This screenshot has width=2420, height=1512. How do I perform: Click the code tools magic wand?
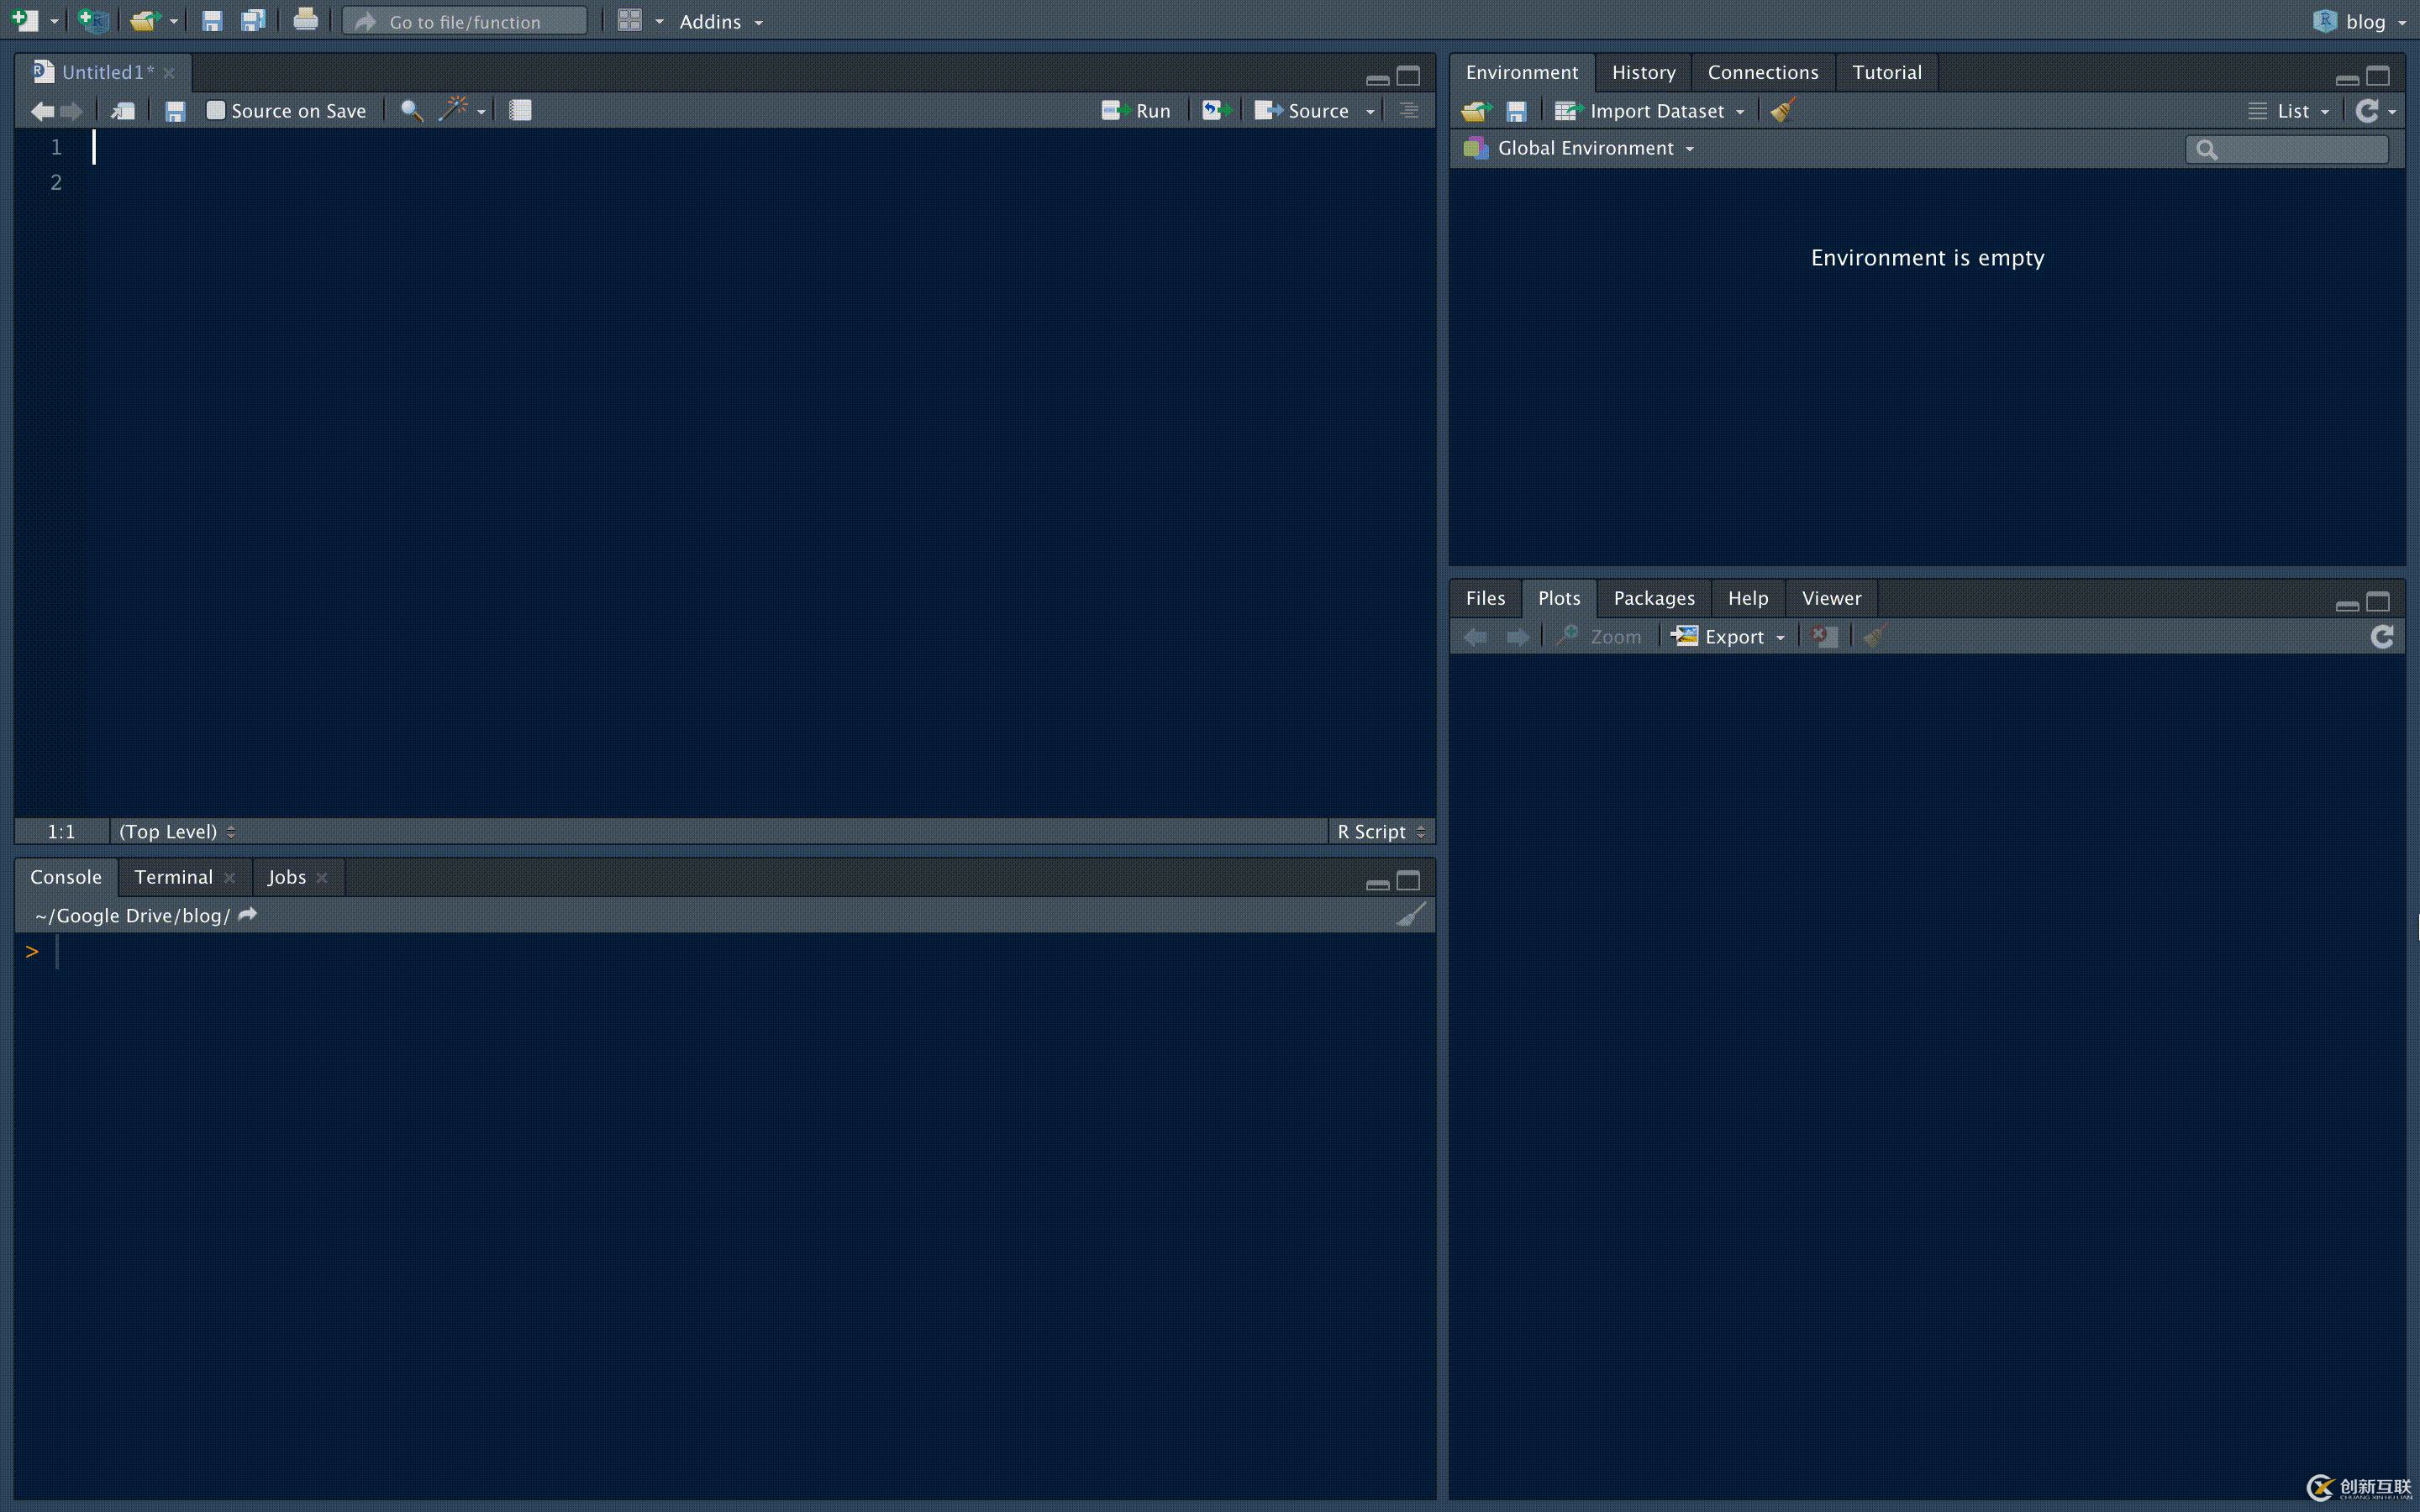(x=454, y=110)
